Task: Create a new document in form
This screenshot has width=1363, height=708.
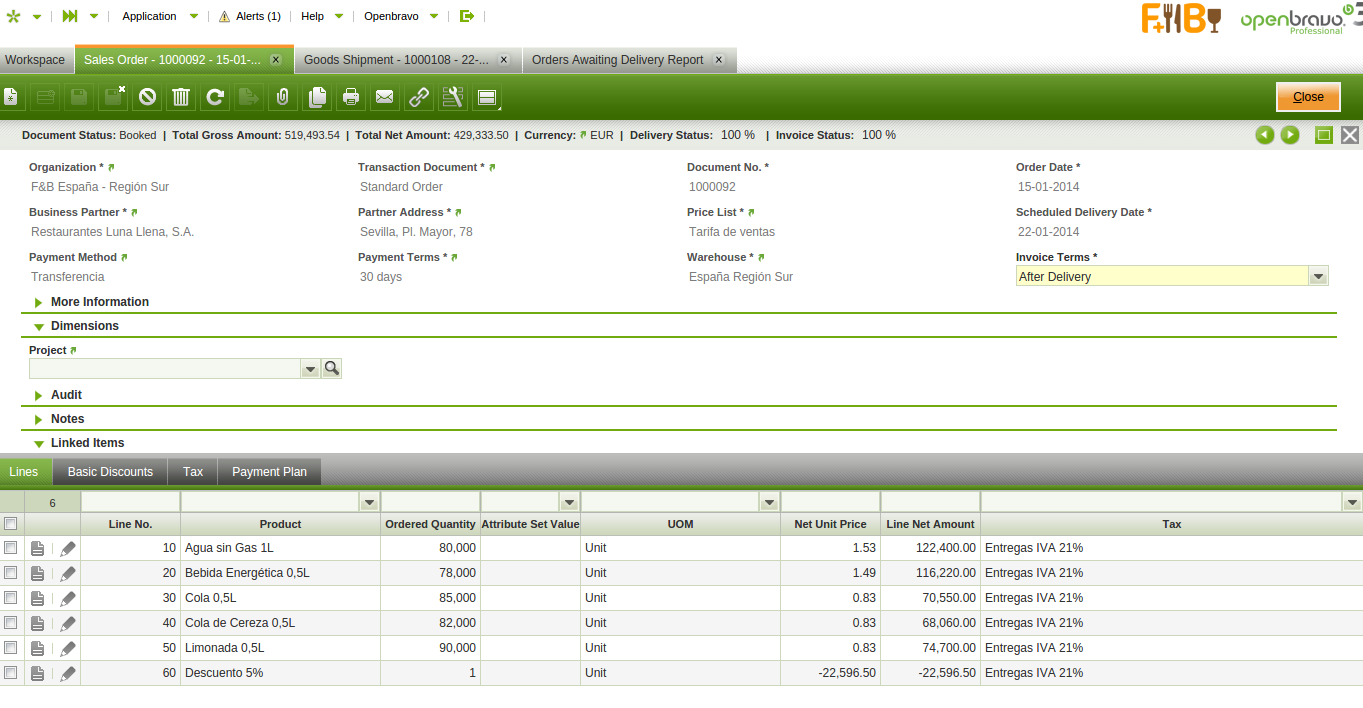Action: (10, 97)
